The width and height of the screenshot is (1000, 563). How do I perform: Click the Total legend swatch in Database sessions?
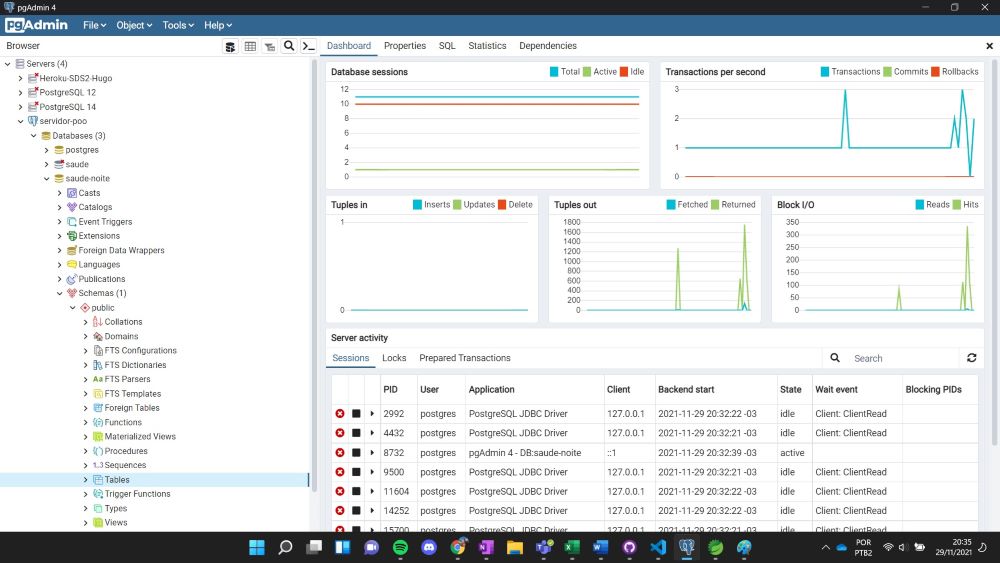pyautogui.click(x=554, y=71)
